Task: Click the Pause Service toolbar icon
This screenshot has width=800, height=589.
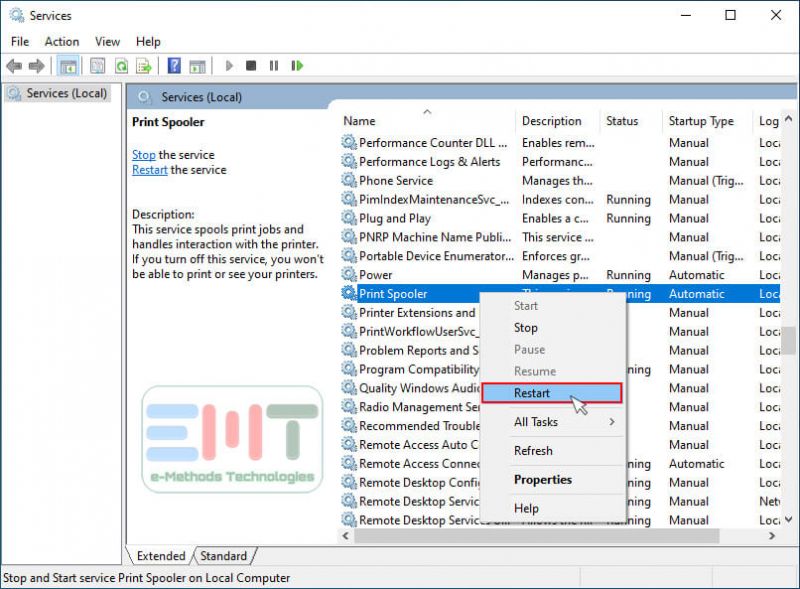Action: (x=274, y=66)
